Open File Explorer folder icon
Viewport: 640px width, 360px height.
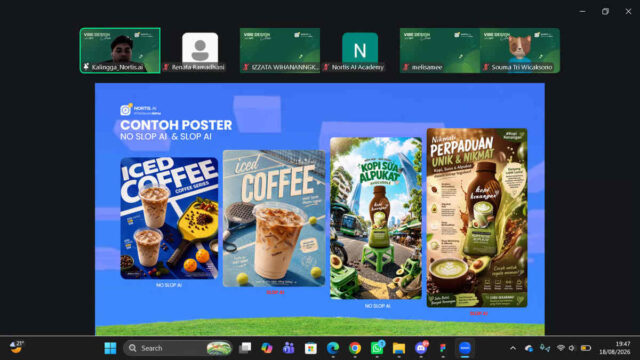click(399, 348)
